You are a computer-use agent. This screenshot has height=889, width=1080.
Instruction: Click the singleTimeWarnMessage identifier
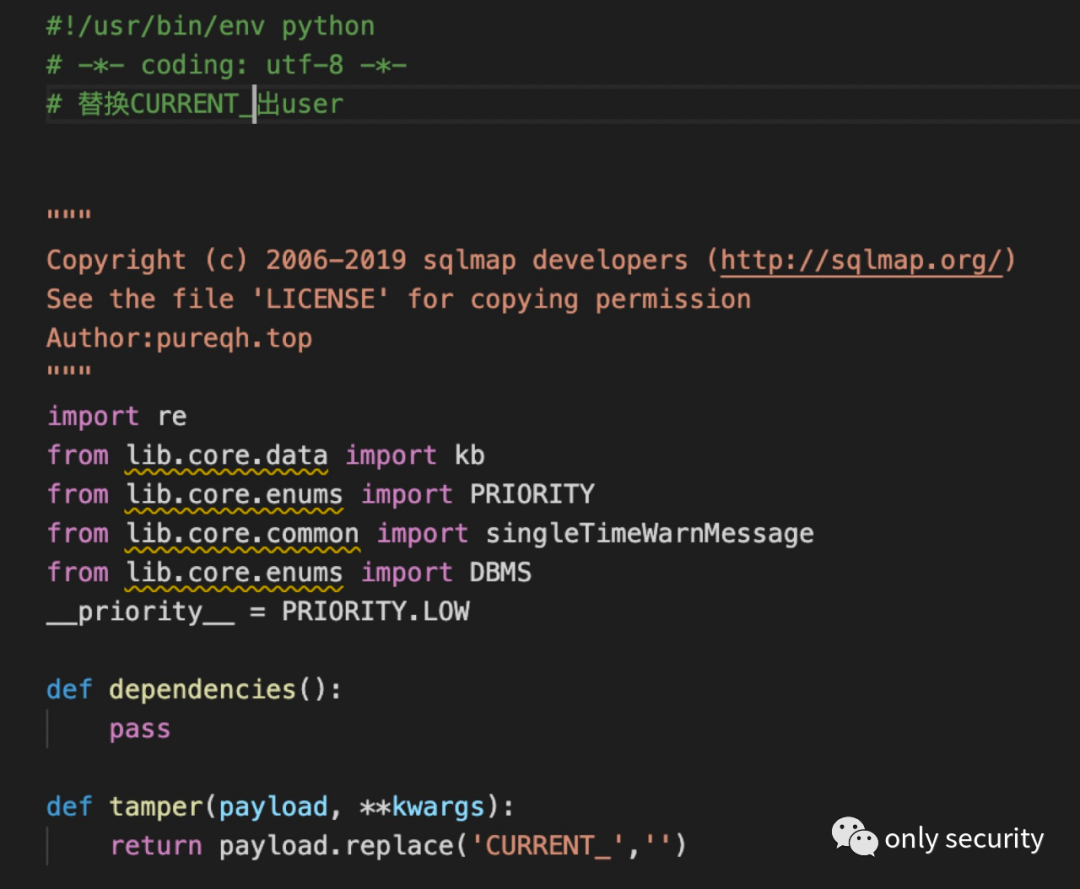649,534
